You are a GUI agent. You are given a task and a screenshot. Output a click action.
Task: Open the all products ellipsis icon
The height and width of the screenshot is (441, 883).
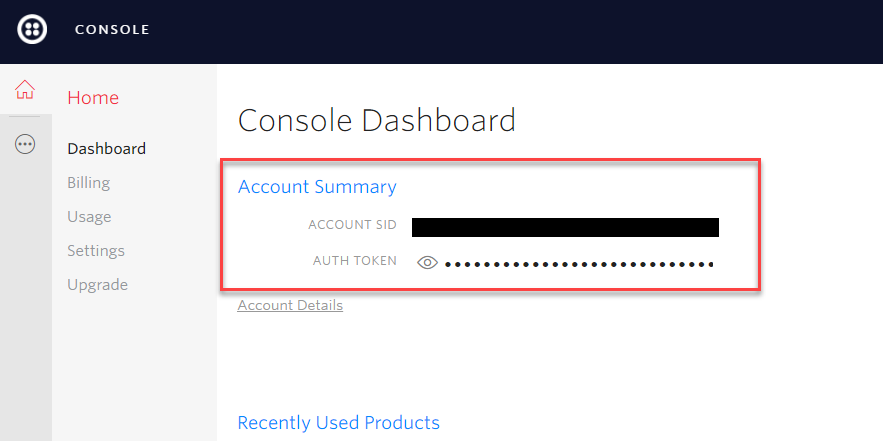point(25,144)
